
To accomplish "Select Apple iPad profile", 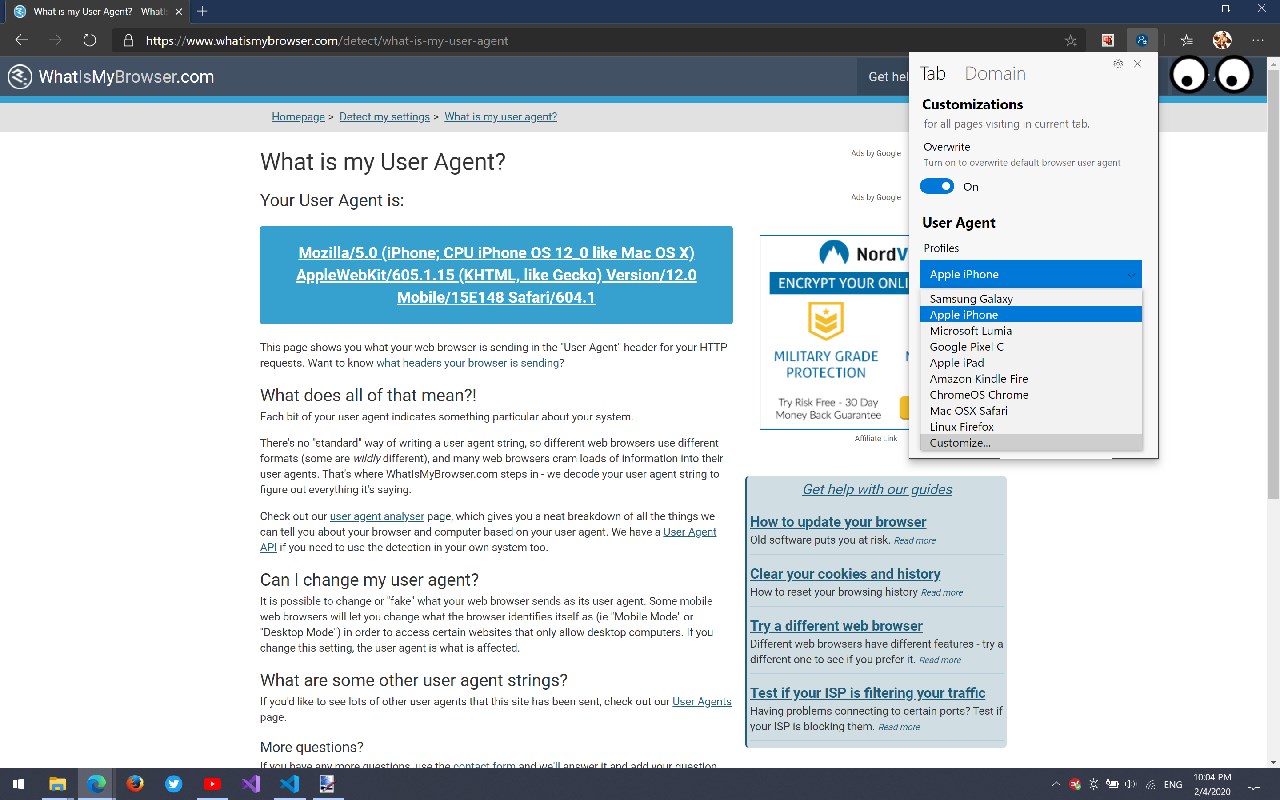I will (x=1030, y=363).
